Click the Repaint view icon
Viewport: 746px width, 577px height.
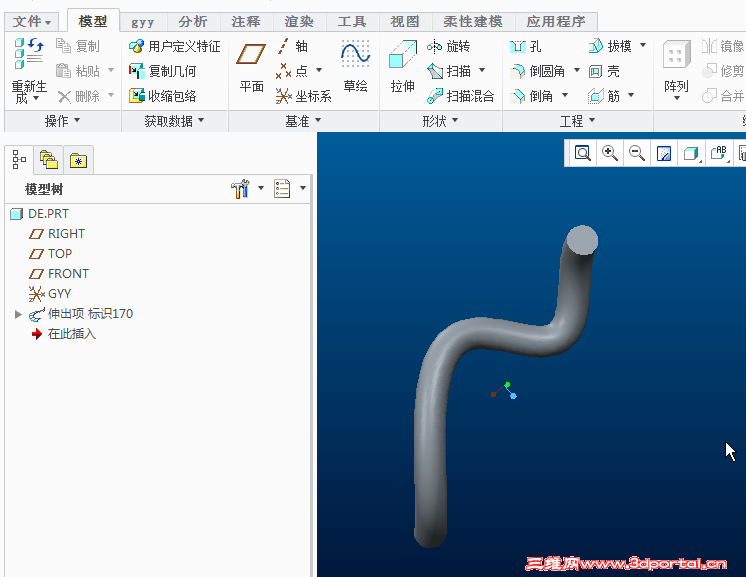pyautogui.click(x=664, y=153)
